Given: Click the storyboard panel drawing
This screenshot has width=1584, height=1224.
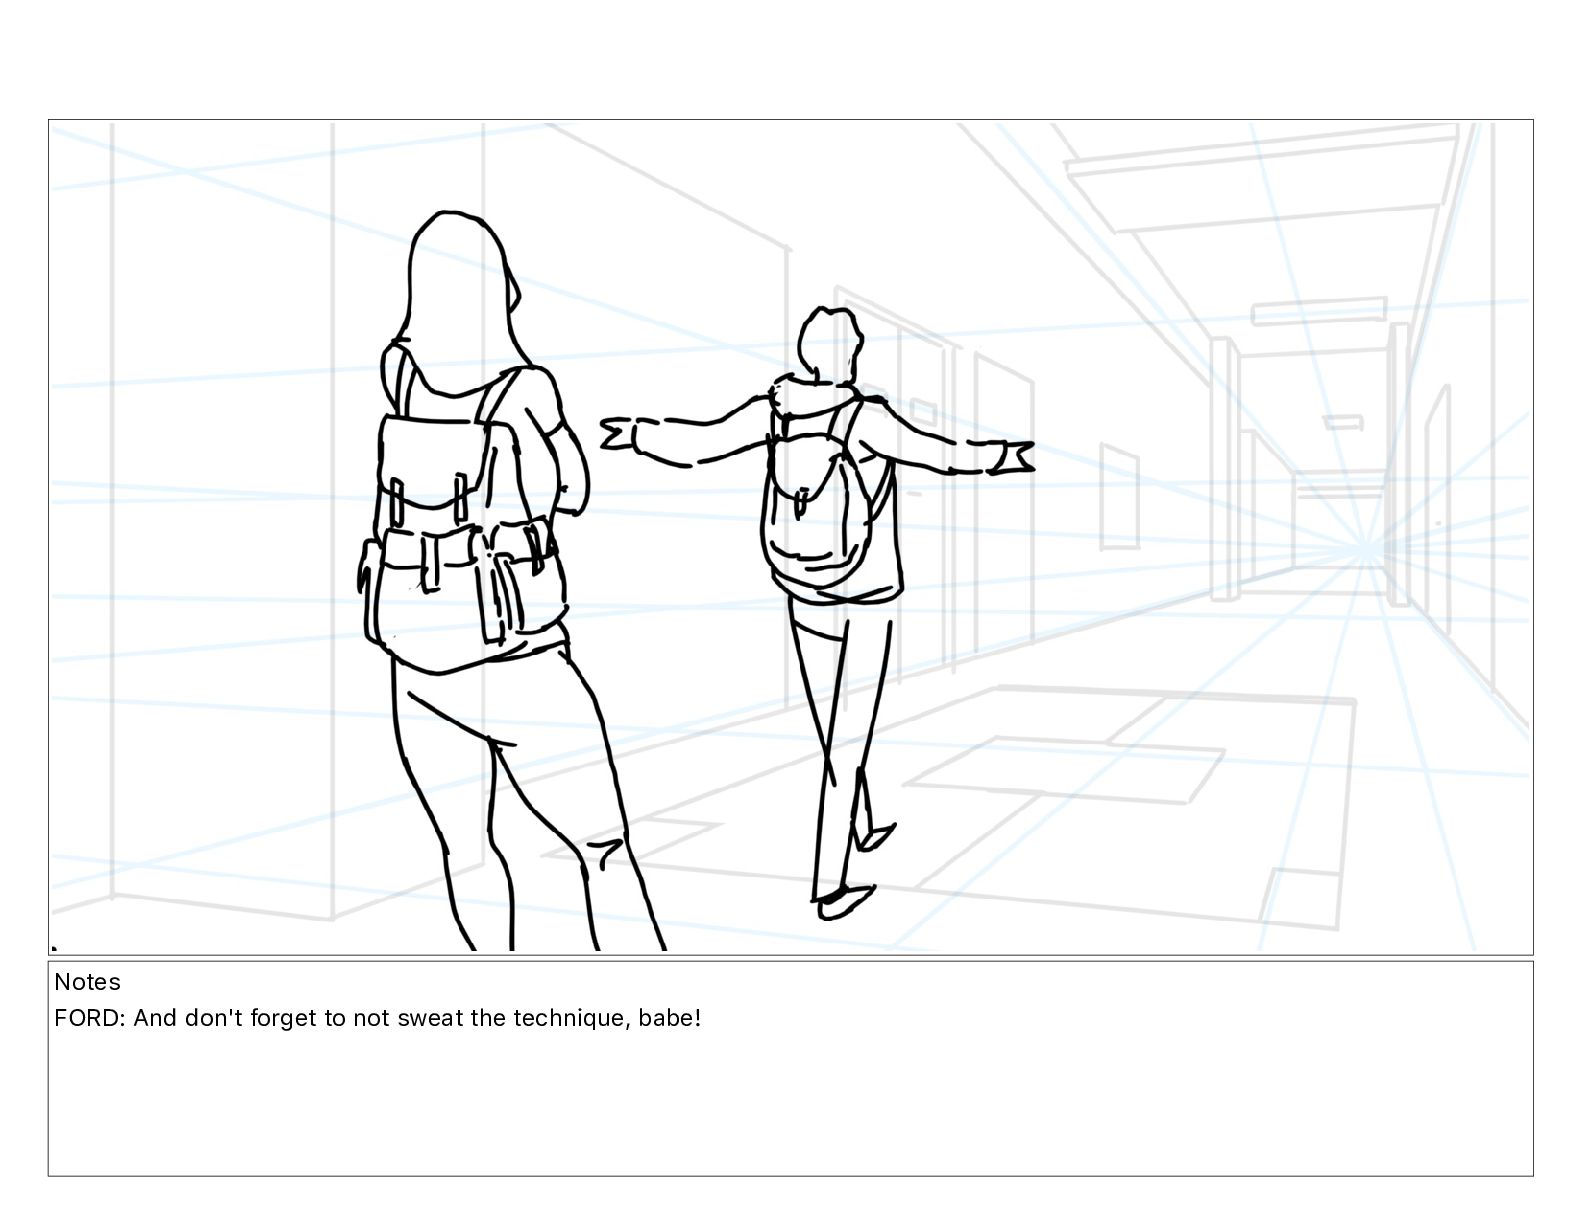Looking at the screenshot, I should [790, 537].
